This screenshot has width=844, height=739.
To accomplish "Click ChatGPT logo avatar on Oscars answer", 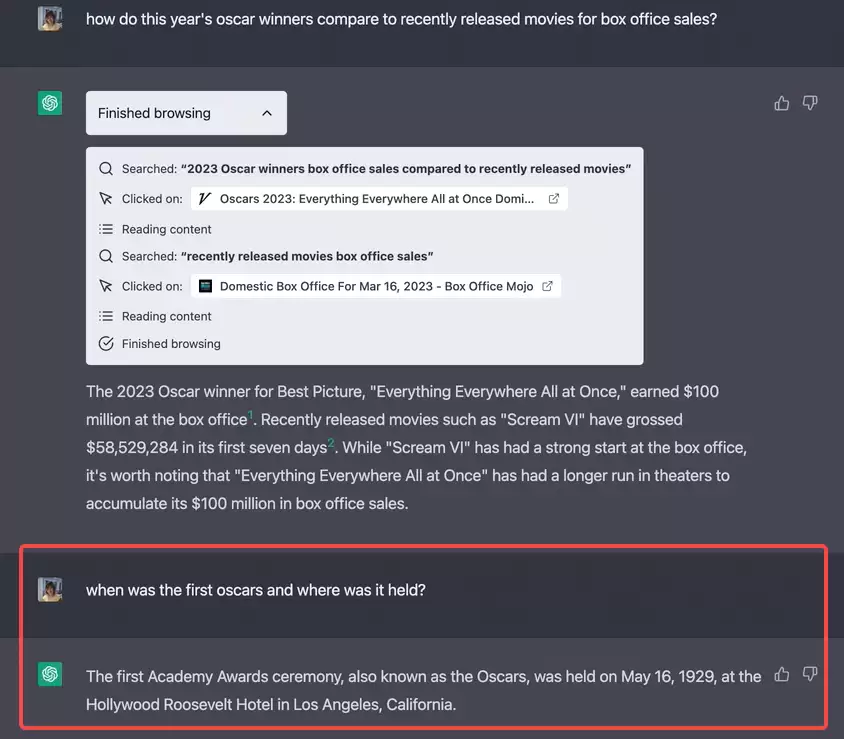I will tap(50, 674).
